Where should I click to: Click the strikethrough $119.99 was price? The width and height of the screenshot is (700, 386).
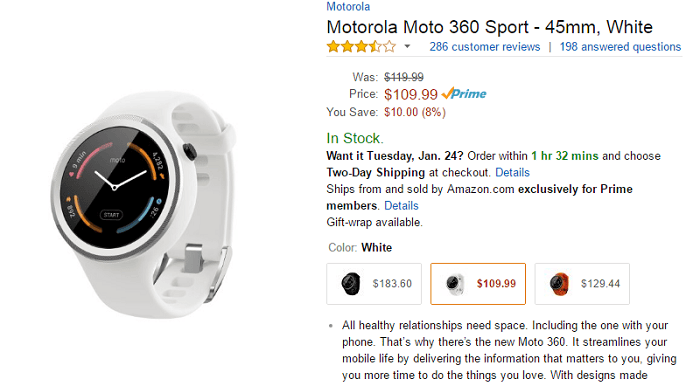(x=404, y=77)
